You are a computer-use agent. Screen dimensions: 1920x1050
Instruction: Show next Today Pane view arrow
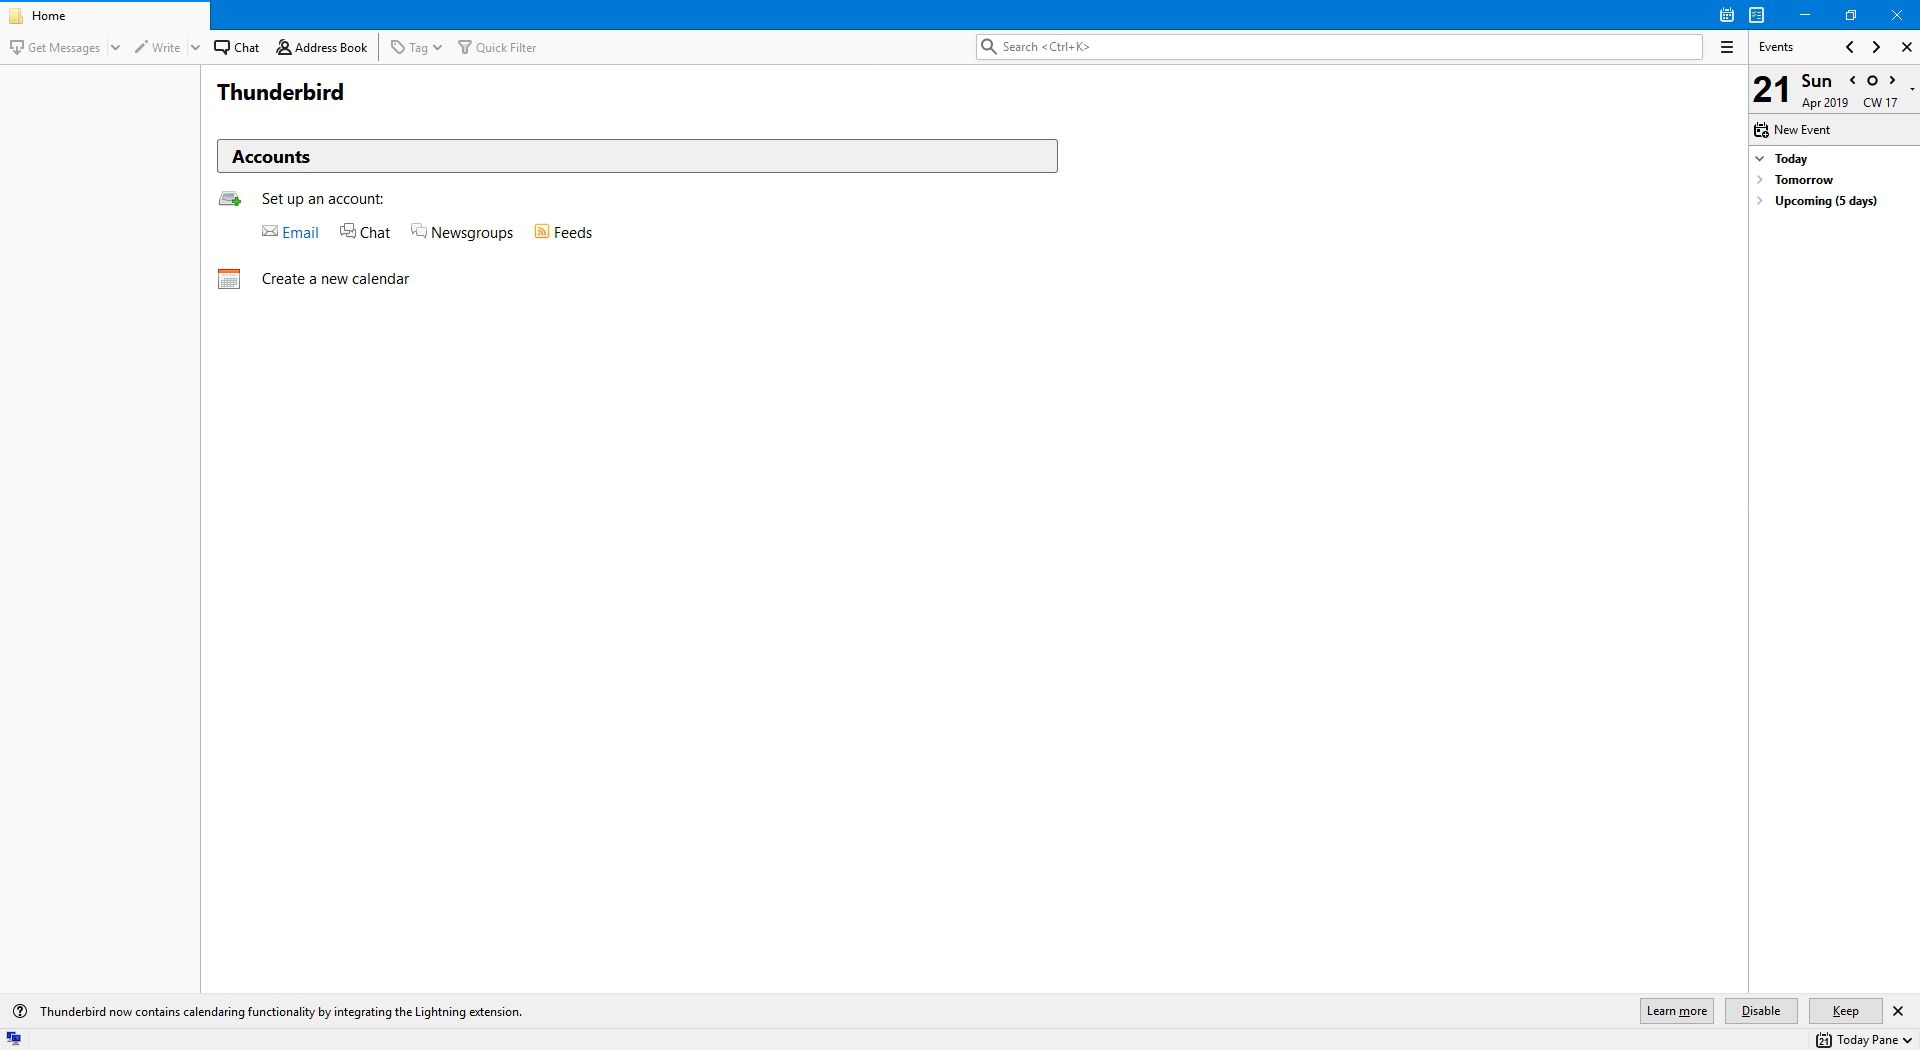click(x=1876, y=47)
